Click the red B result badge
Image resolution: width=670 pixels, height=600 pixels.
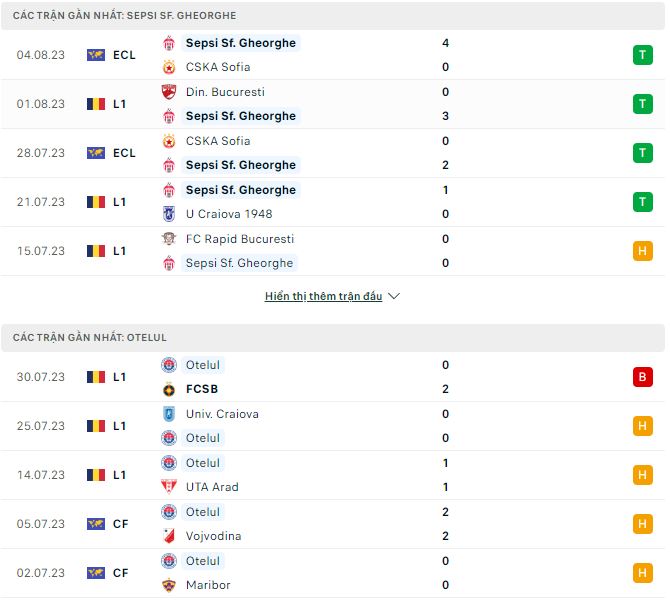642,377
